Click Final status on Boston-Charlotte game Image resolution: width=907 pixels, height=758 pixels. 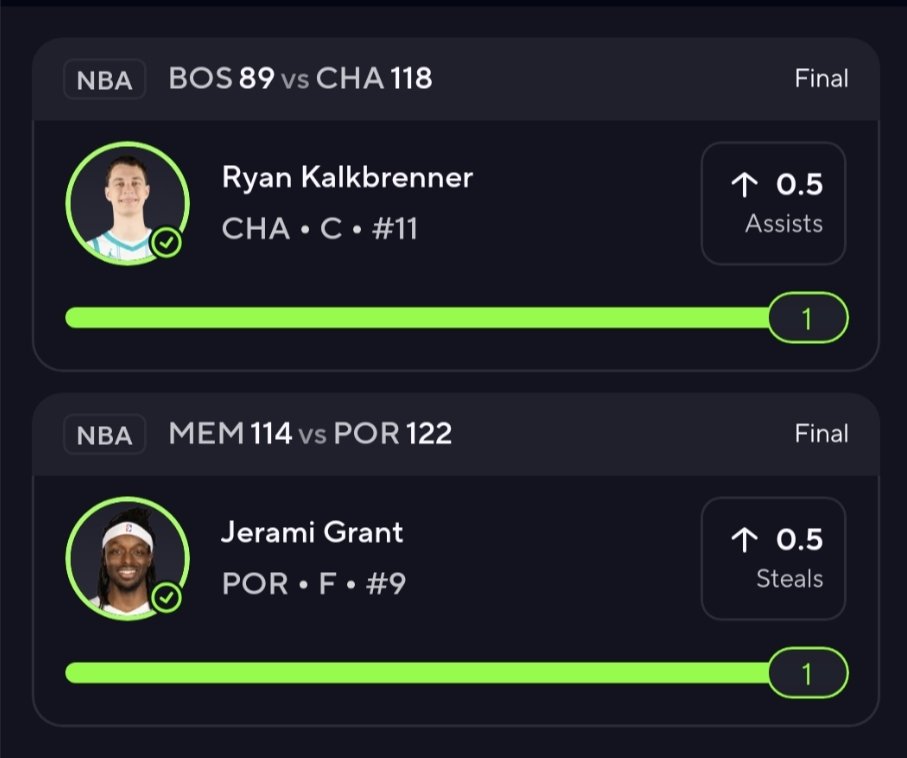coord(821,79)
